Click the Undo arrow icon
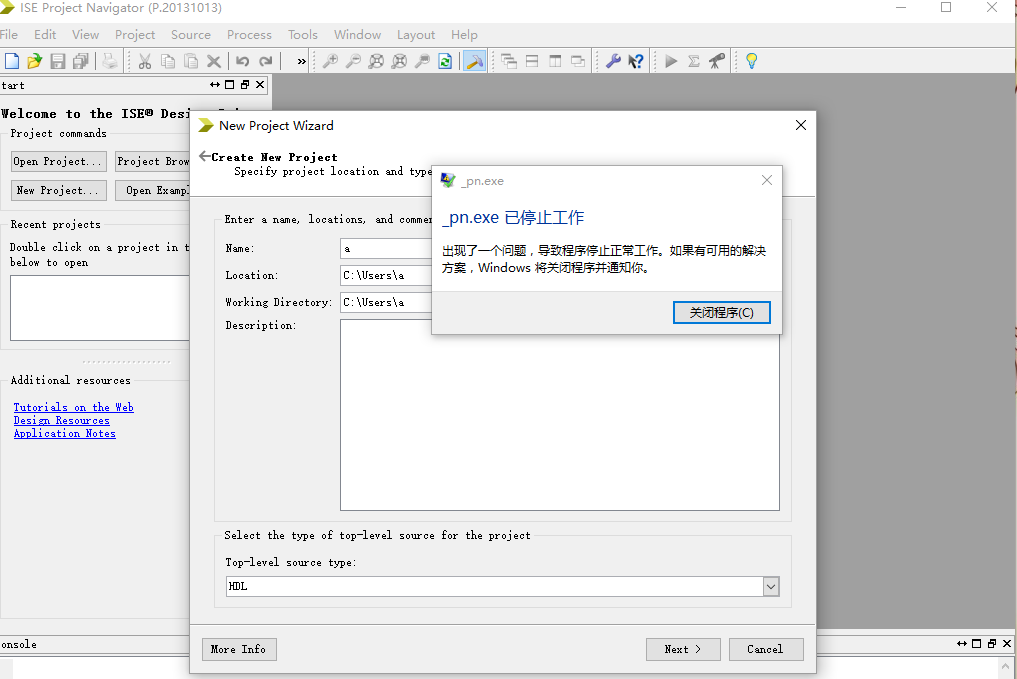Viewport: 1017px width, 679px height. coord(243,61)
